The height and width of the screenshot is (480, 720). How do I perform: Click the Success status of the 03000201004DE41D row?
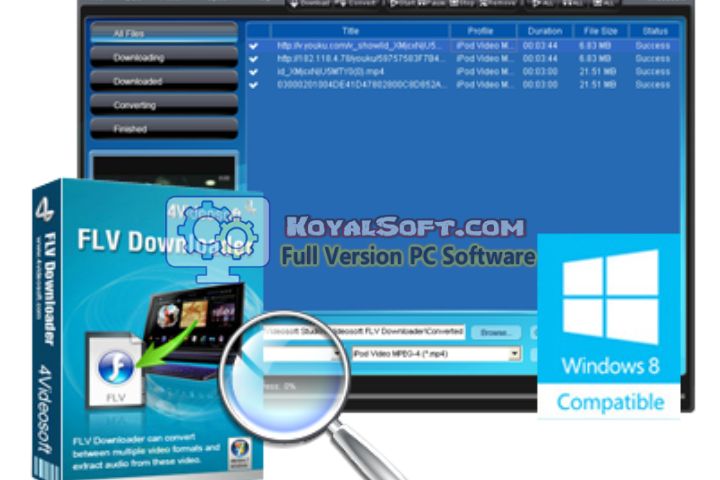tap(652, 85)
